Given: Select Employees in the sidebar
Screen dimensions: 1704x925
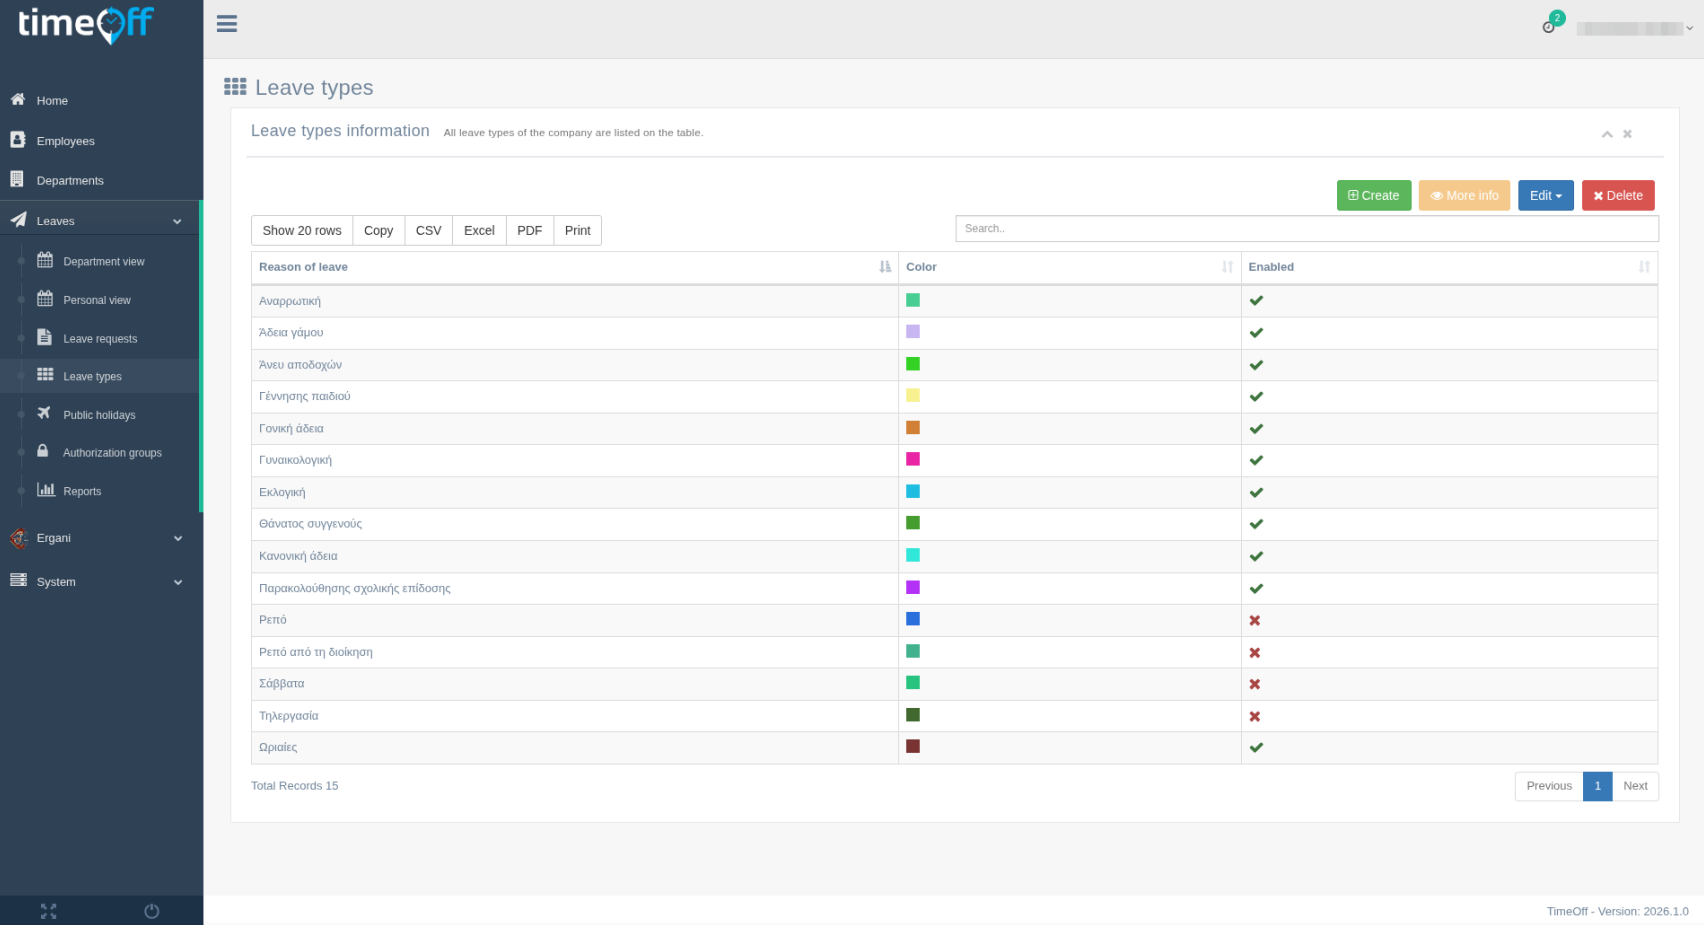Looking at the screenshot, I should 65,141.
